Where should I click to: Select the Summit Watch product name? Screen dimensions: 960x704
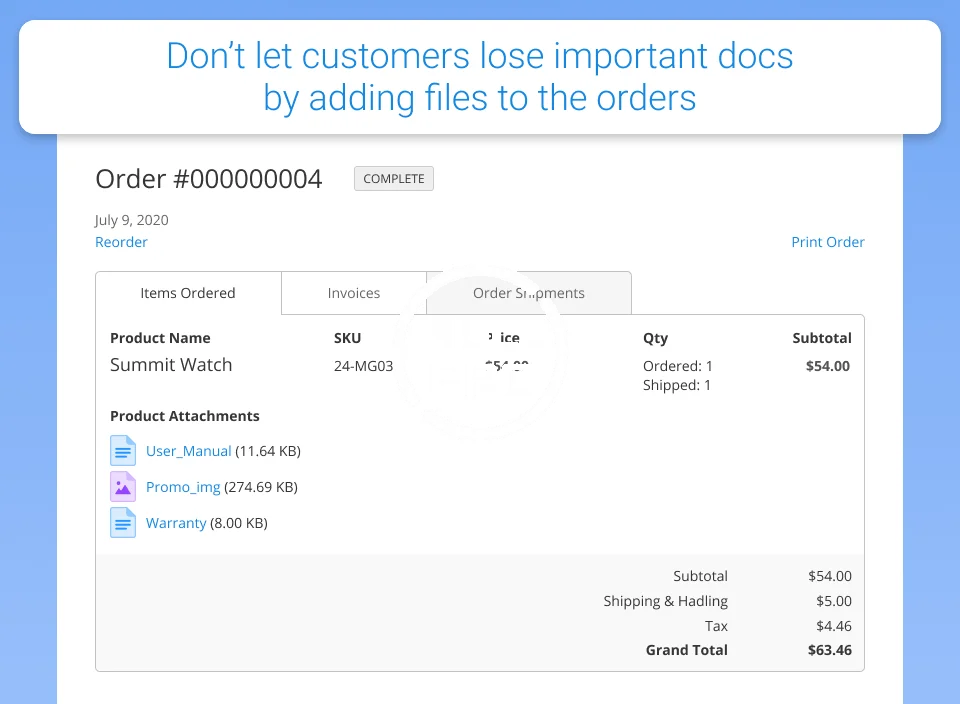click(171, 365)
